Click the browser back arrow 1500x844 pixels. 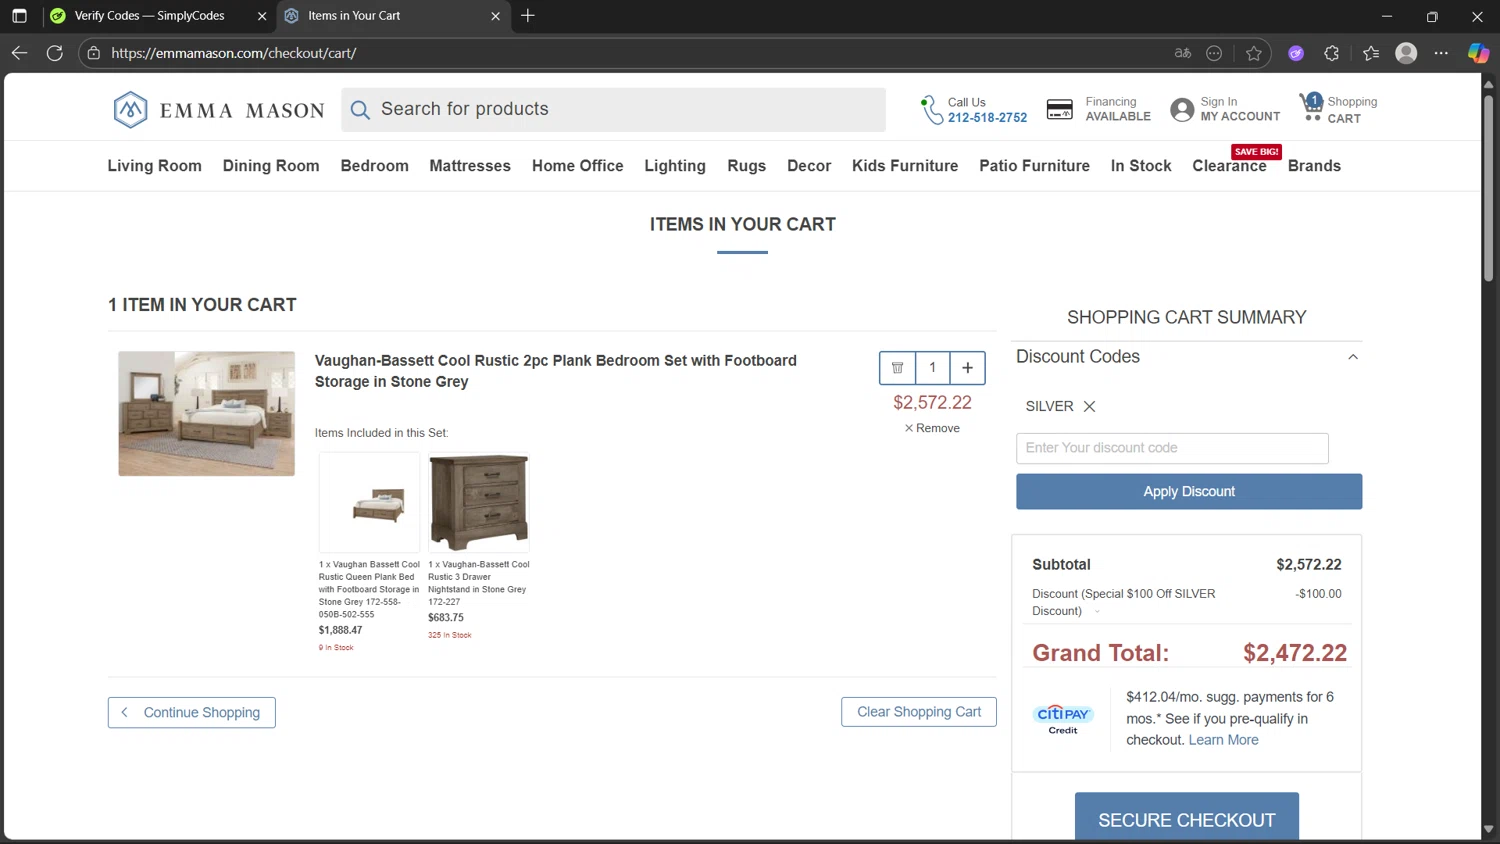[19, 53]
